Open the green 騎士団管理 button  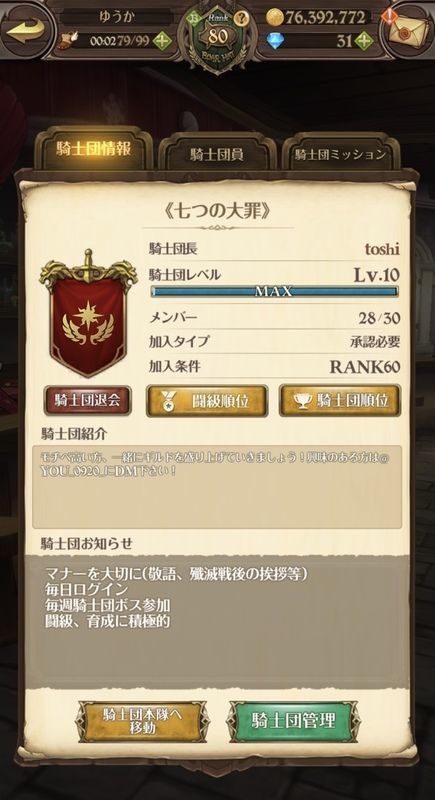tap(293, 721)
